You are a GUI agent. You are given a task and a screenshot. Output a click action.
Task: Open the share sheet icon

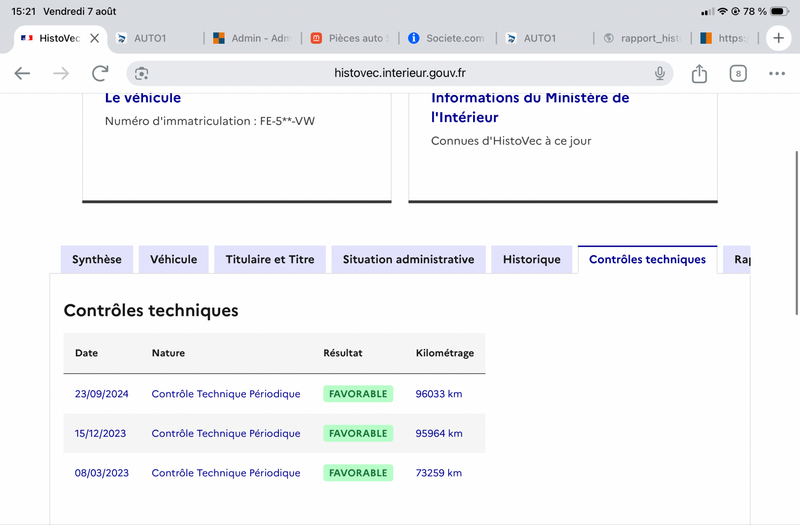(699, 73)
